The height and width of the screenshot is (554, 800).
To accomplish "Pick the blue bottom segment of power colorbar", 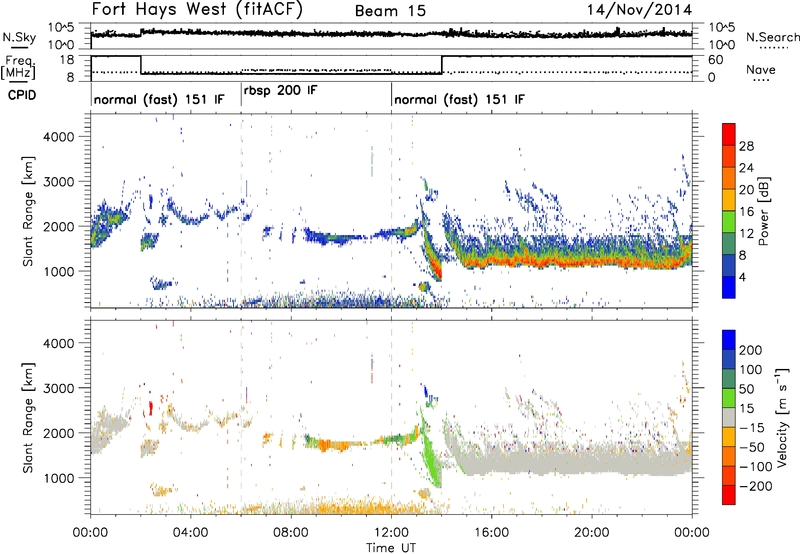I will click(729, 287).
